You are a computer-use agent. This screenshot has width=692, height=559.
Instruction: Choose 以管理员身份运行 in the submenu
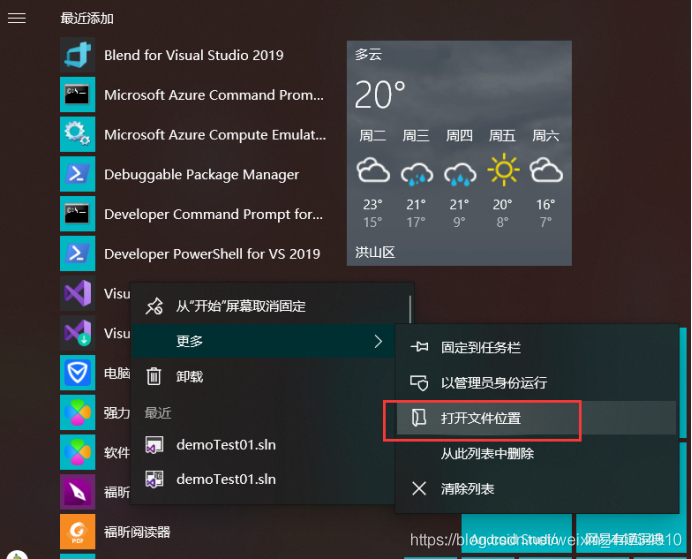tap(537, 383)
